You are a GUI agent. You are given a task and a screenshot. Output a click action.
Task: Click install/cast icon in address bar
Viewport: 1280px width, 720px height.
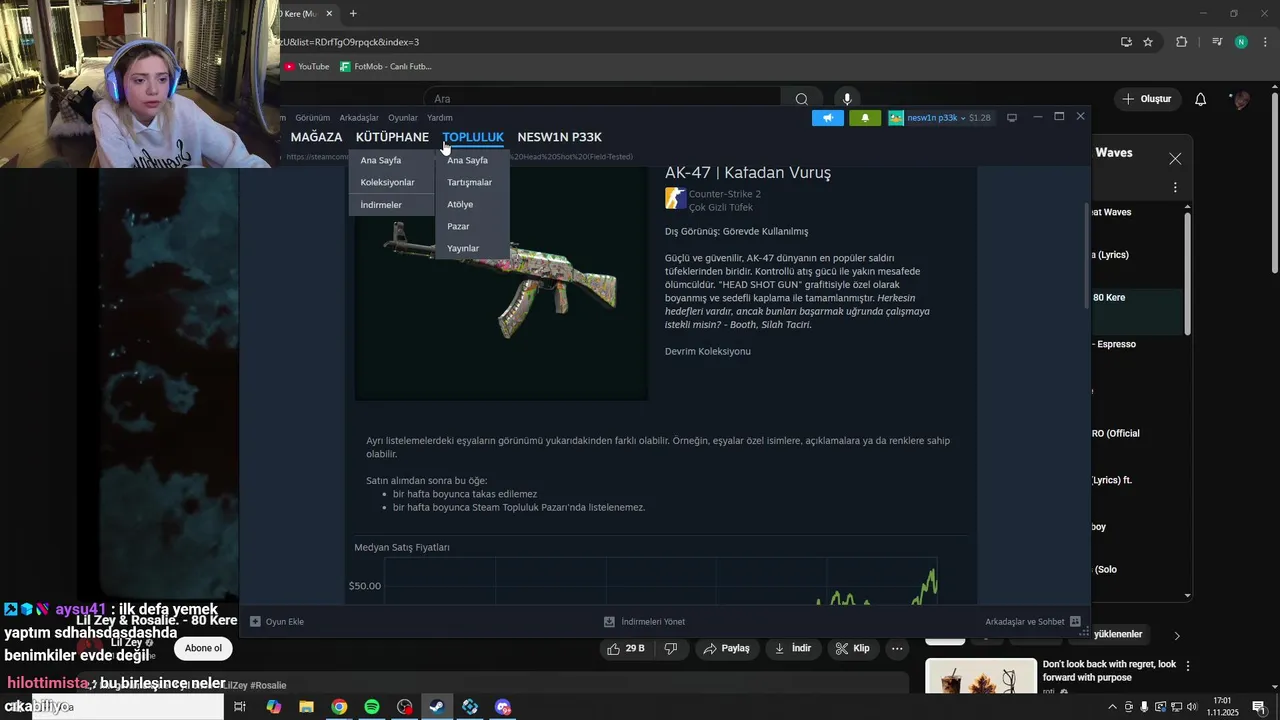pos(1126,42)
